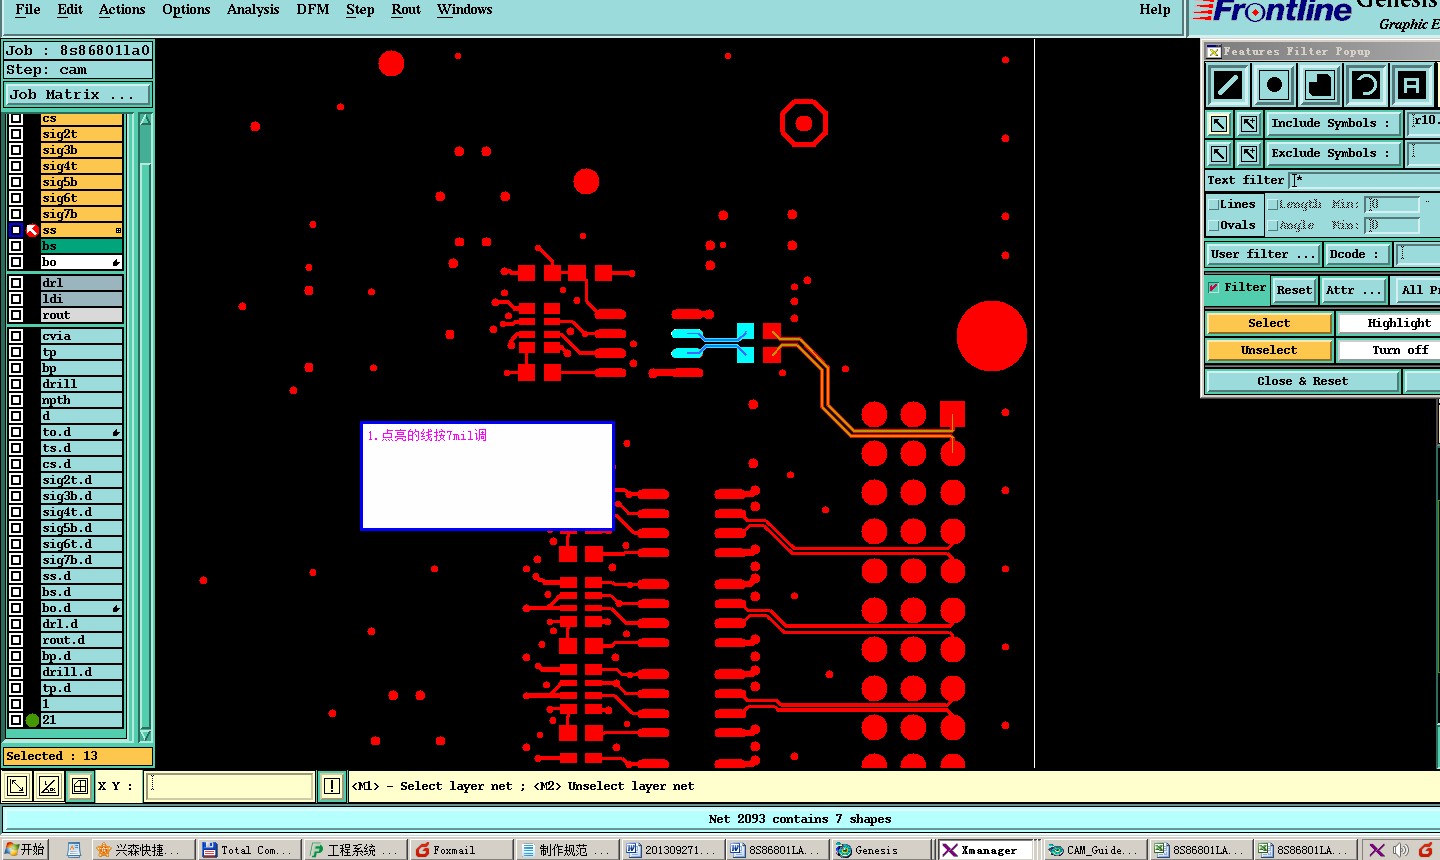Click the Text filter input field
1440x860 pixels.
coord(1365,181)
